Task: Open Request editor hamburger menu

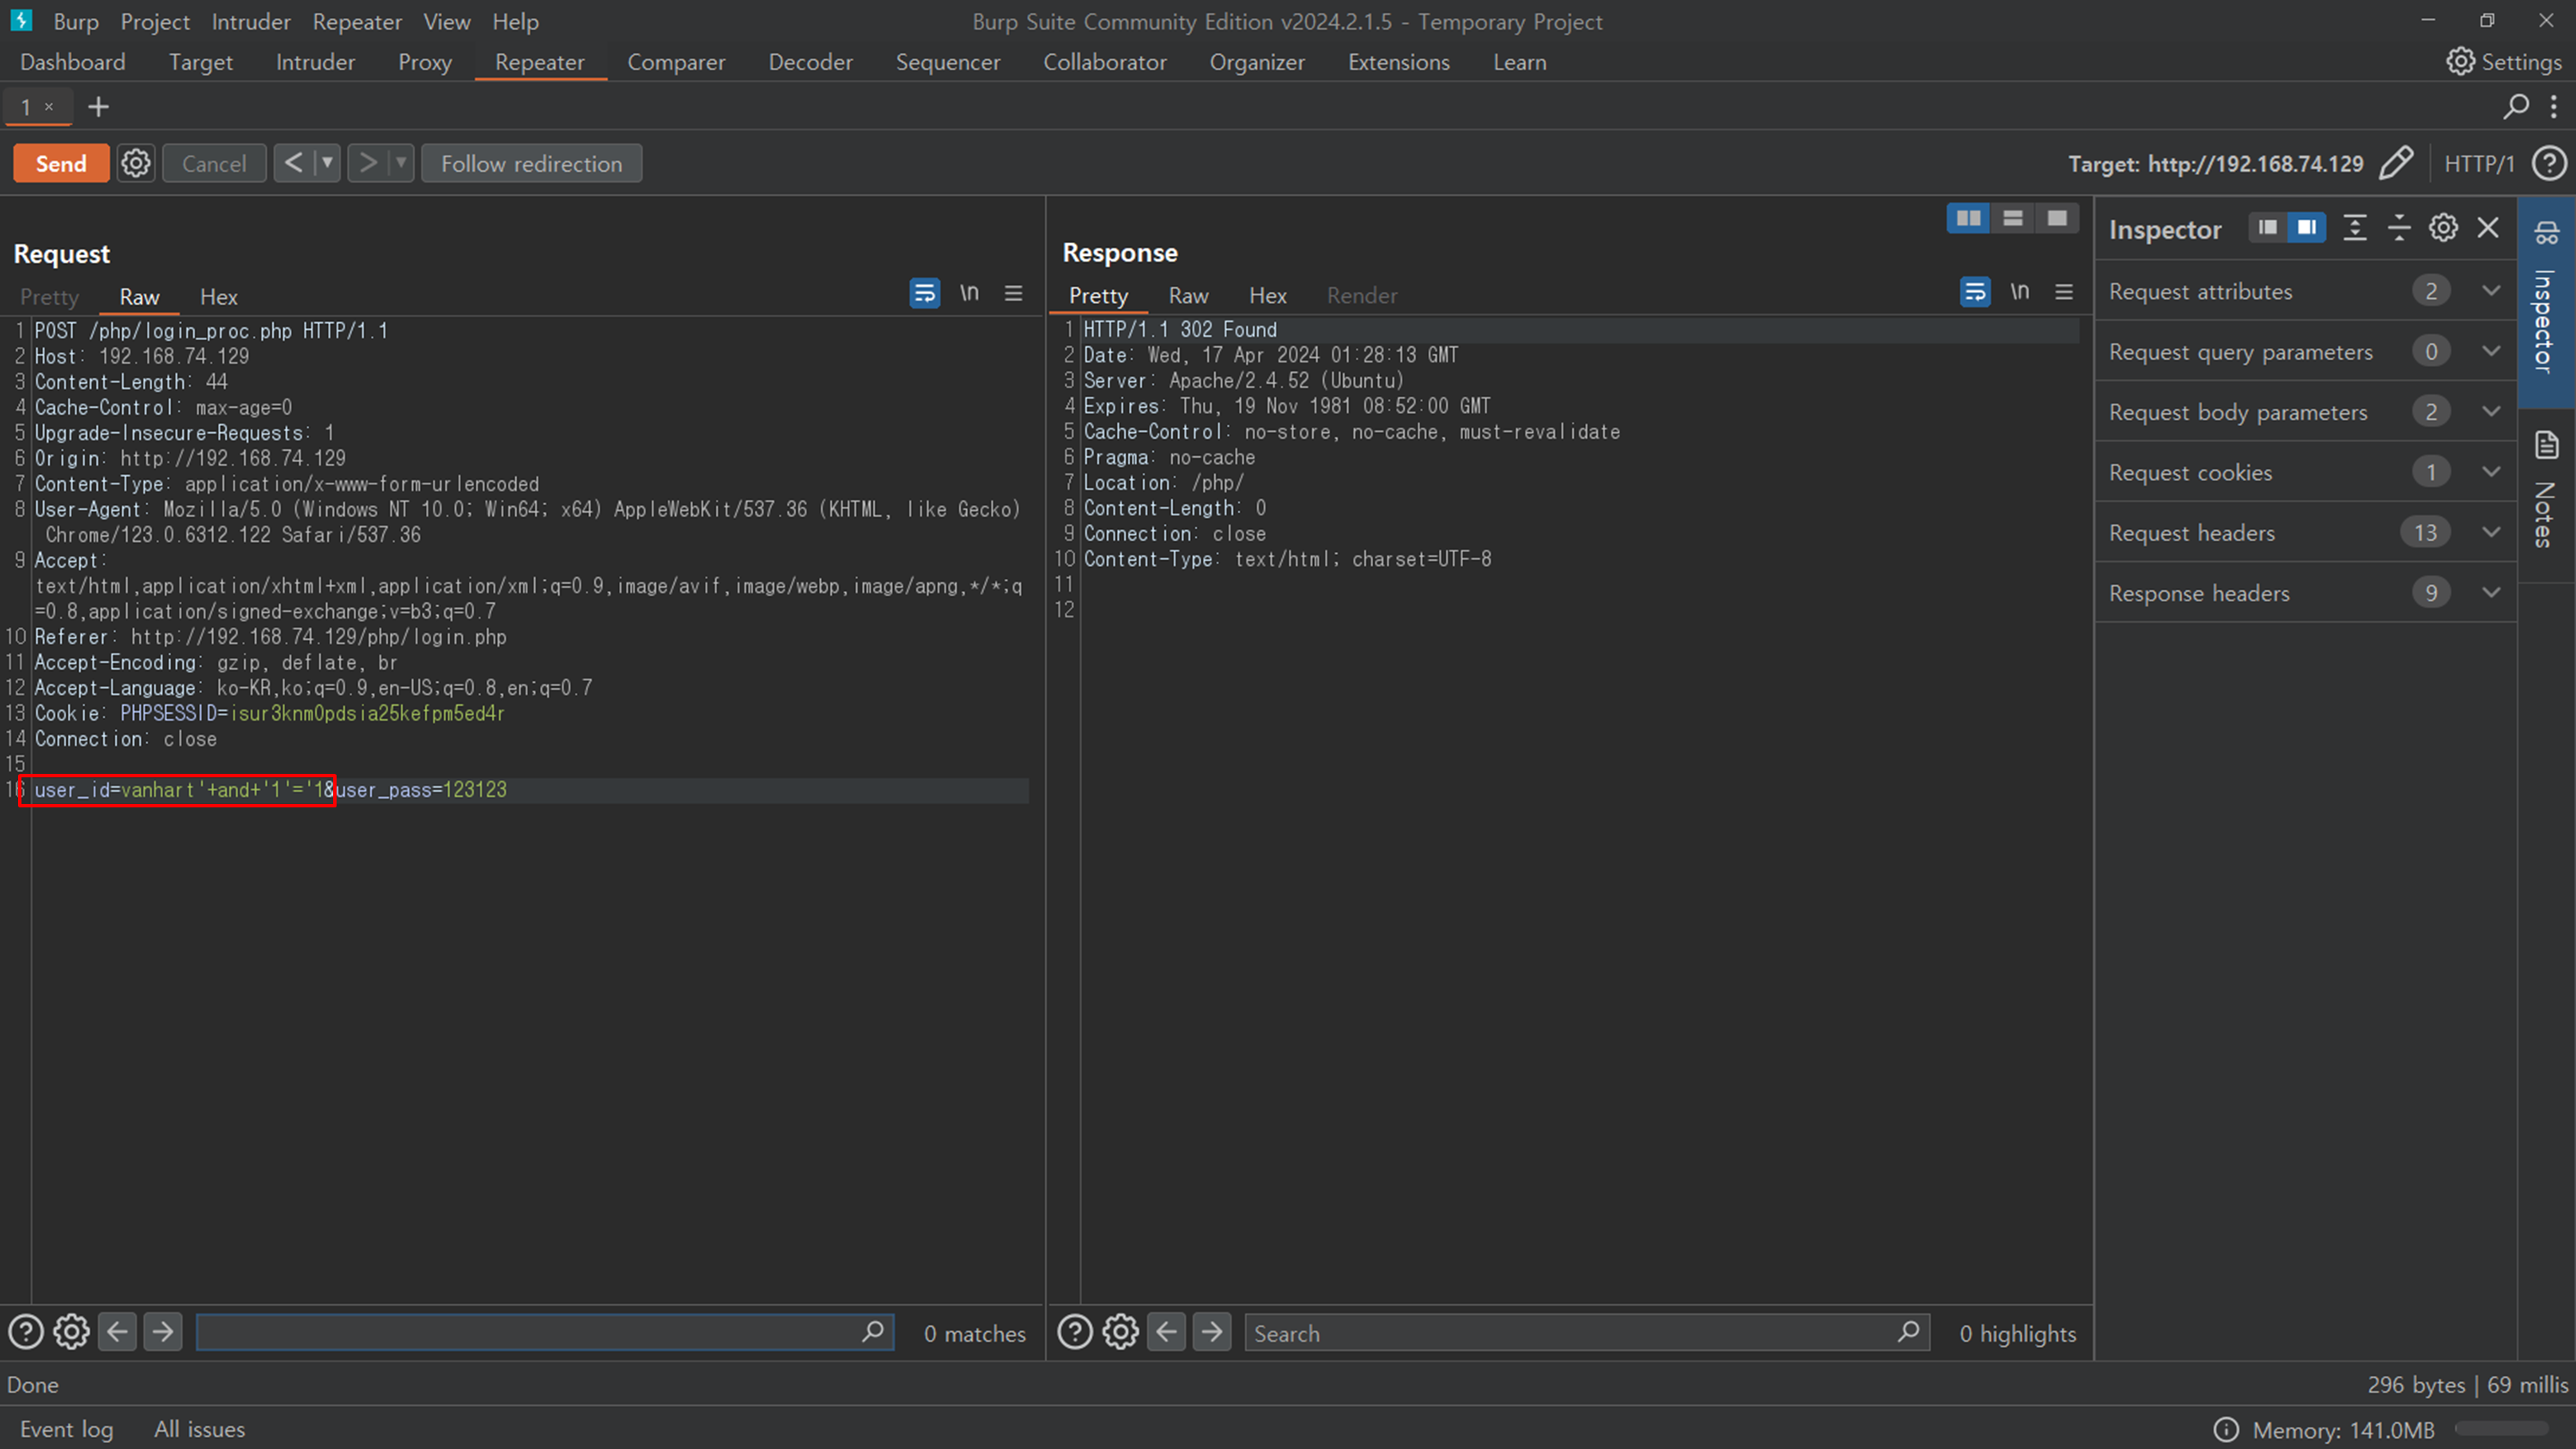Action: (x=1013, y=293)
